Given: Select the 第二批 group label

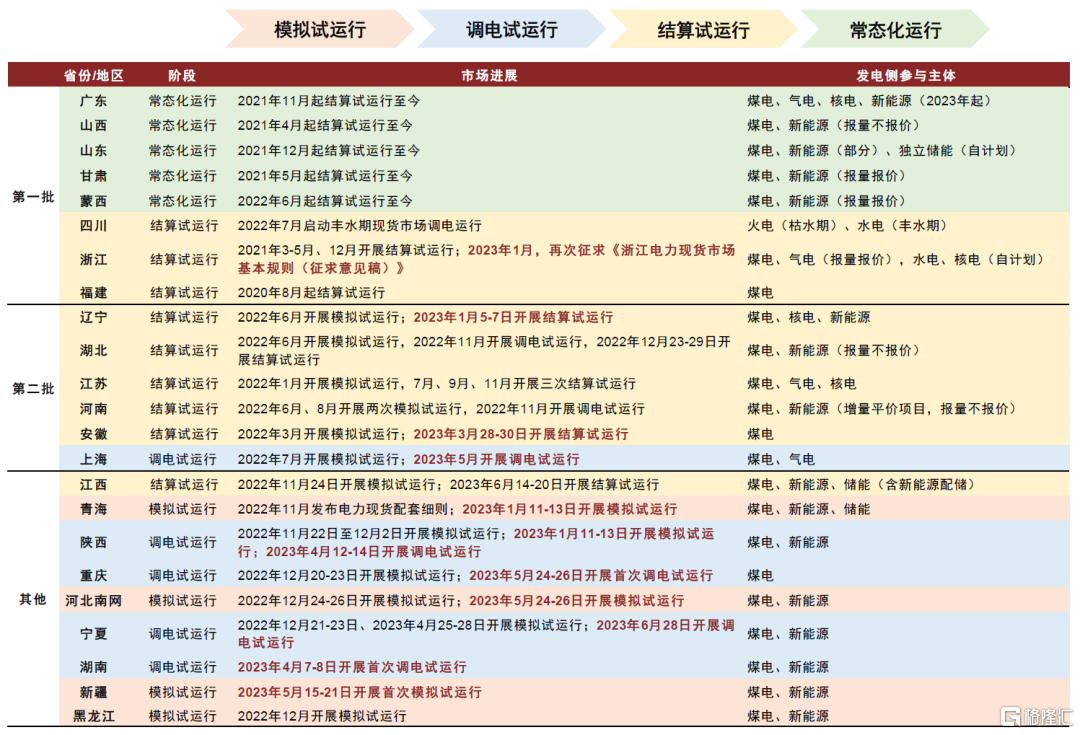Looking at the screenshot, I should (x=33, y=389).
